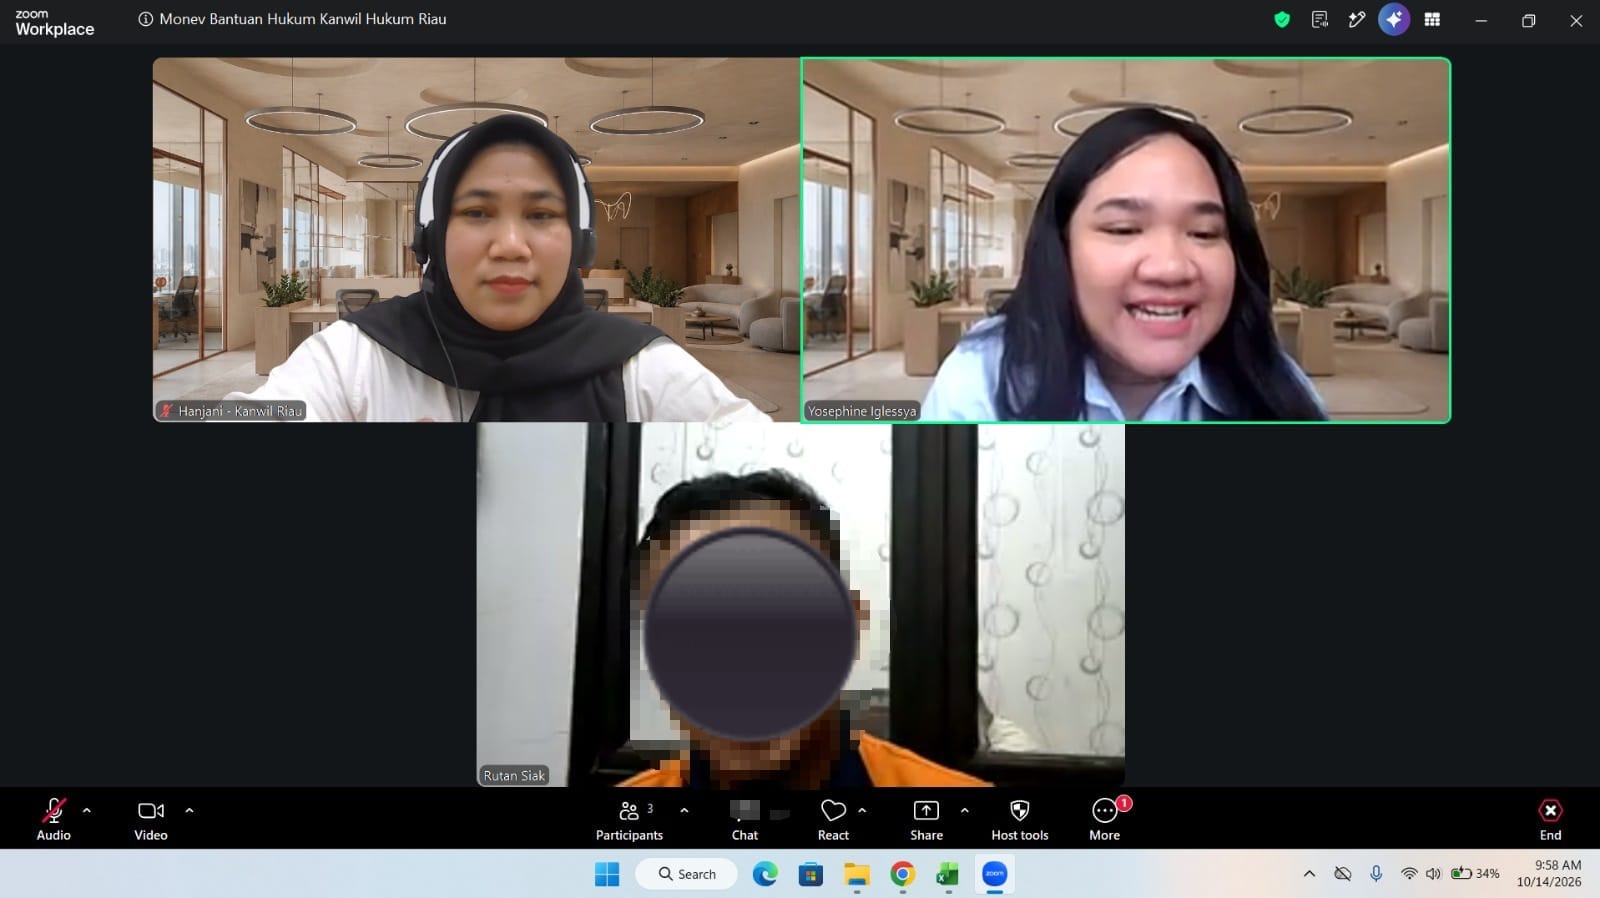Screen dimensions: 1600x898
Task: Click the Rutan Siak name label
Action: (x=514, y=775)
